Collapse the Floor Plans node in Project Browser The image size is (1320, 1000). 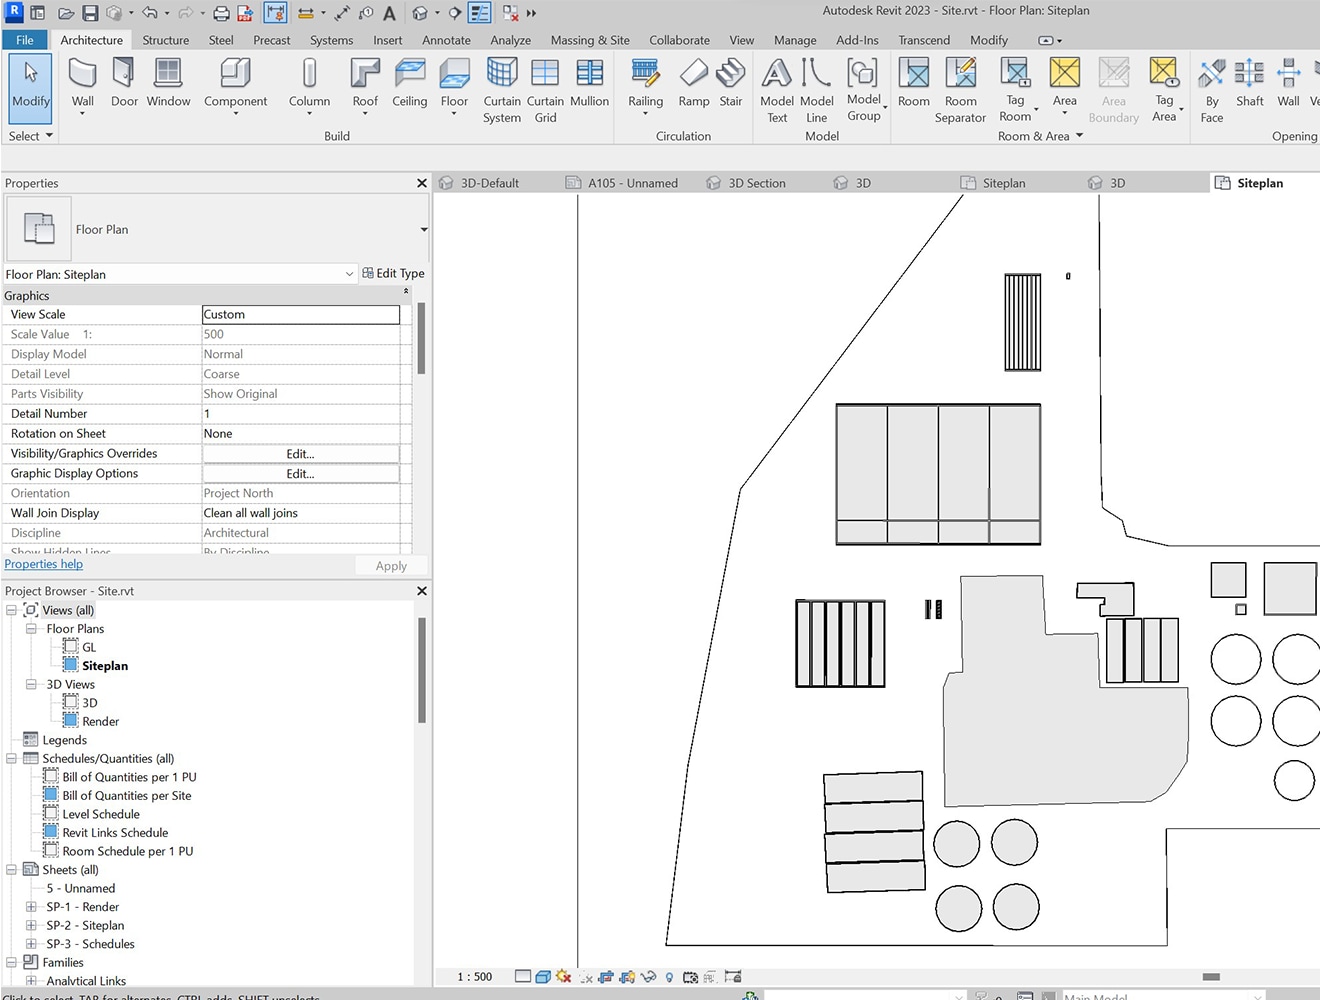pos(31,628)
